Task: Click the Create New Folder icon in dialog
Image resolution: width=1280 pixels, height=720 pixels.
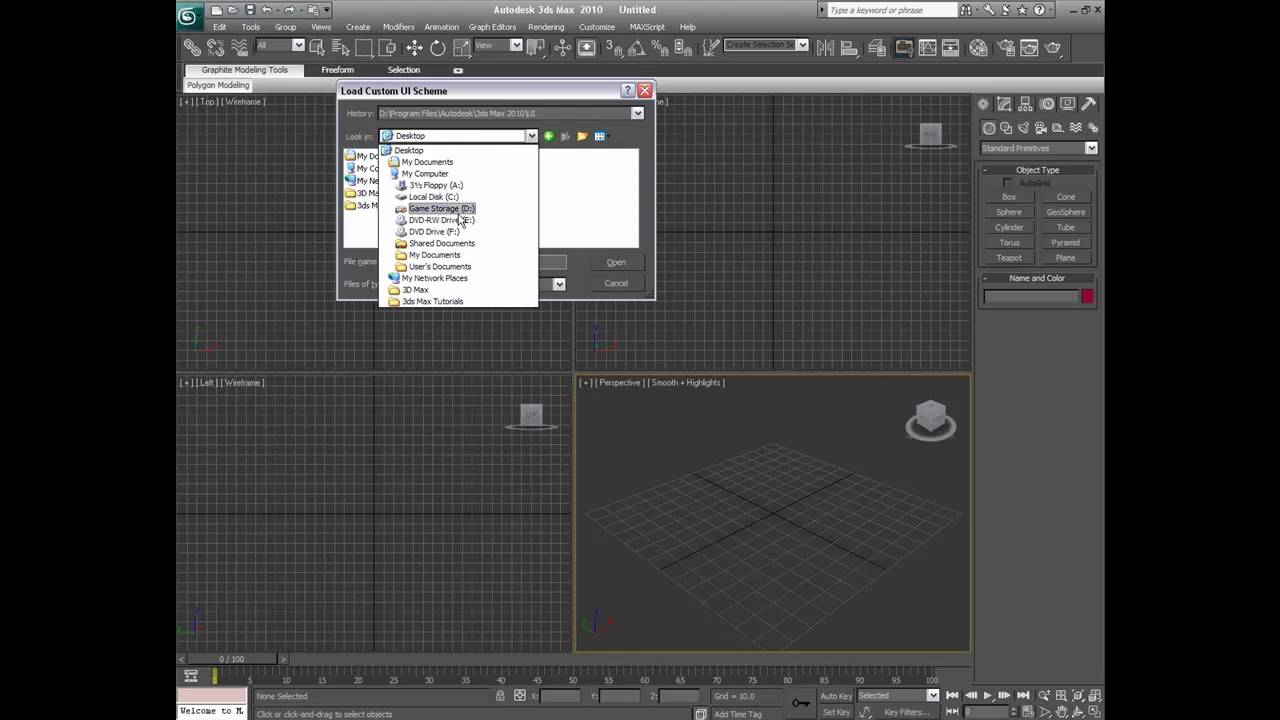Action: click(x=582, y=136)
